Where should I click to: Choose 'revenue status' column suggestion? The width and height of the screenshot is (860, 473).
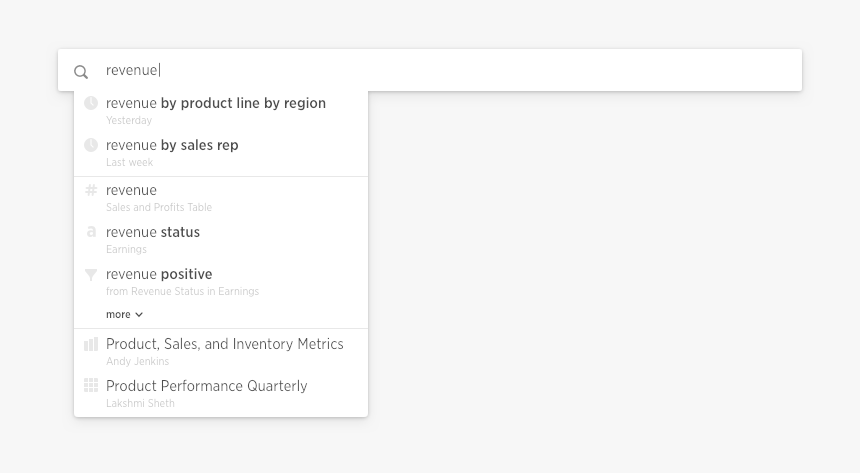click(221, 239)
